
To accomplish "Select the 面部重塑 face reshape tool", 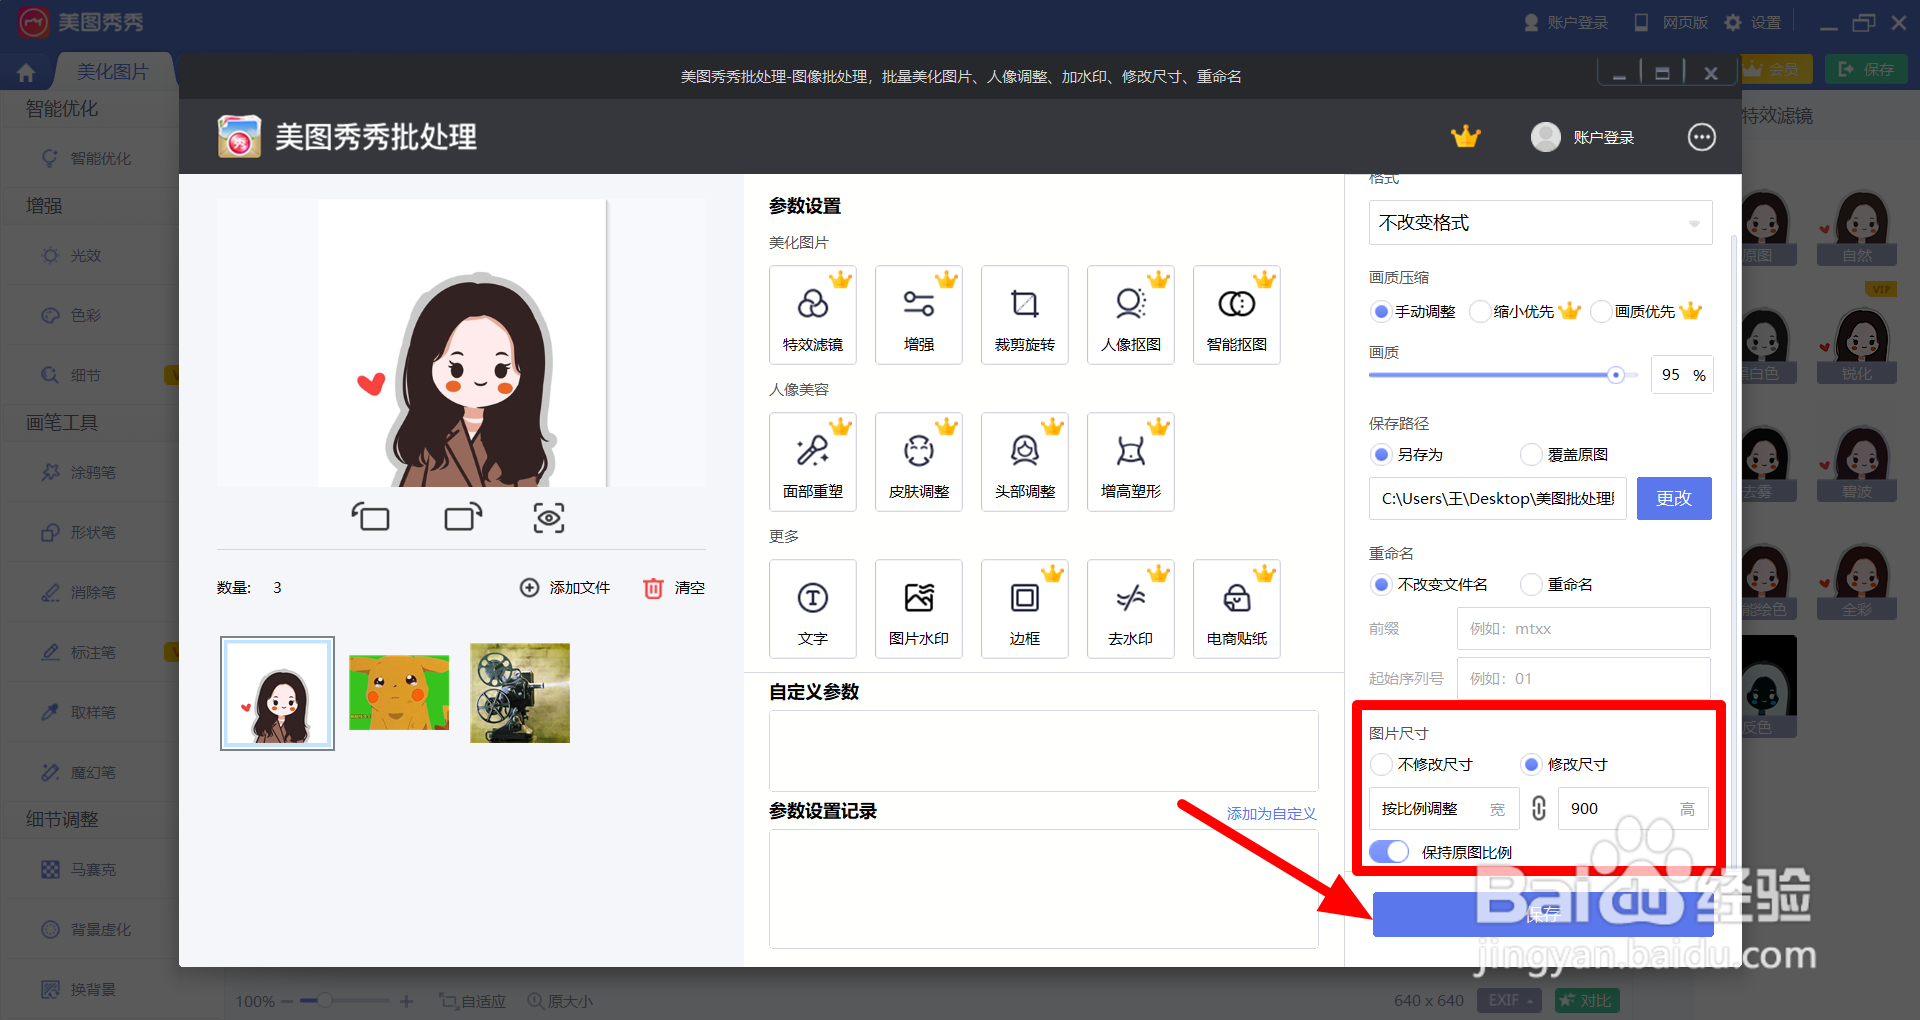I will click(x=812, y=462).
